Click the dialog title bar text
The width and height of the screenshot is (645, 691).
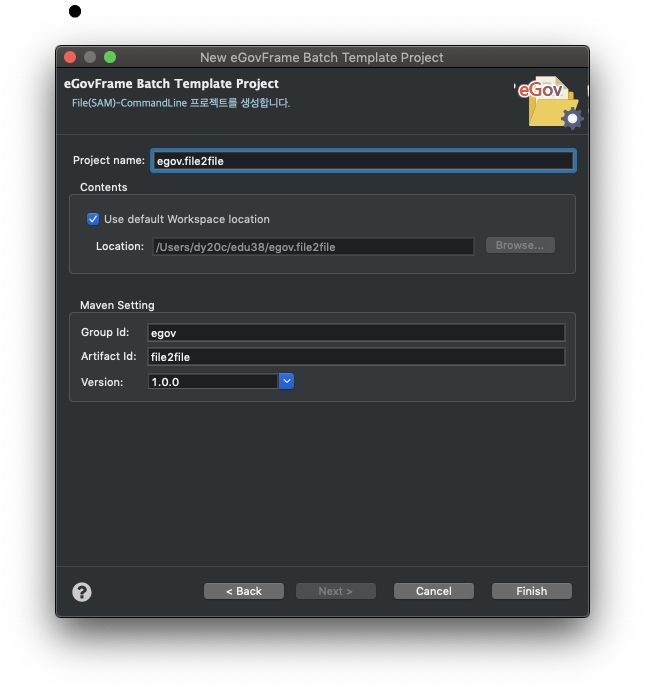tap(322, 58)
